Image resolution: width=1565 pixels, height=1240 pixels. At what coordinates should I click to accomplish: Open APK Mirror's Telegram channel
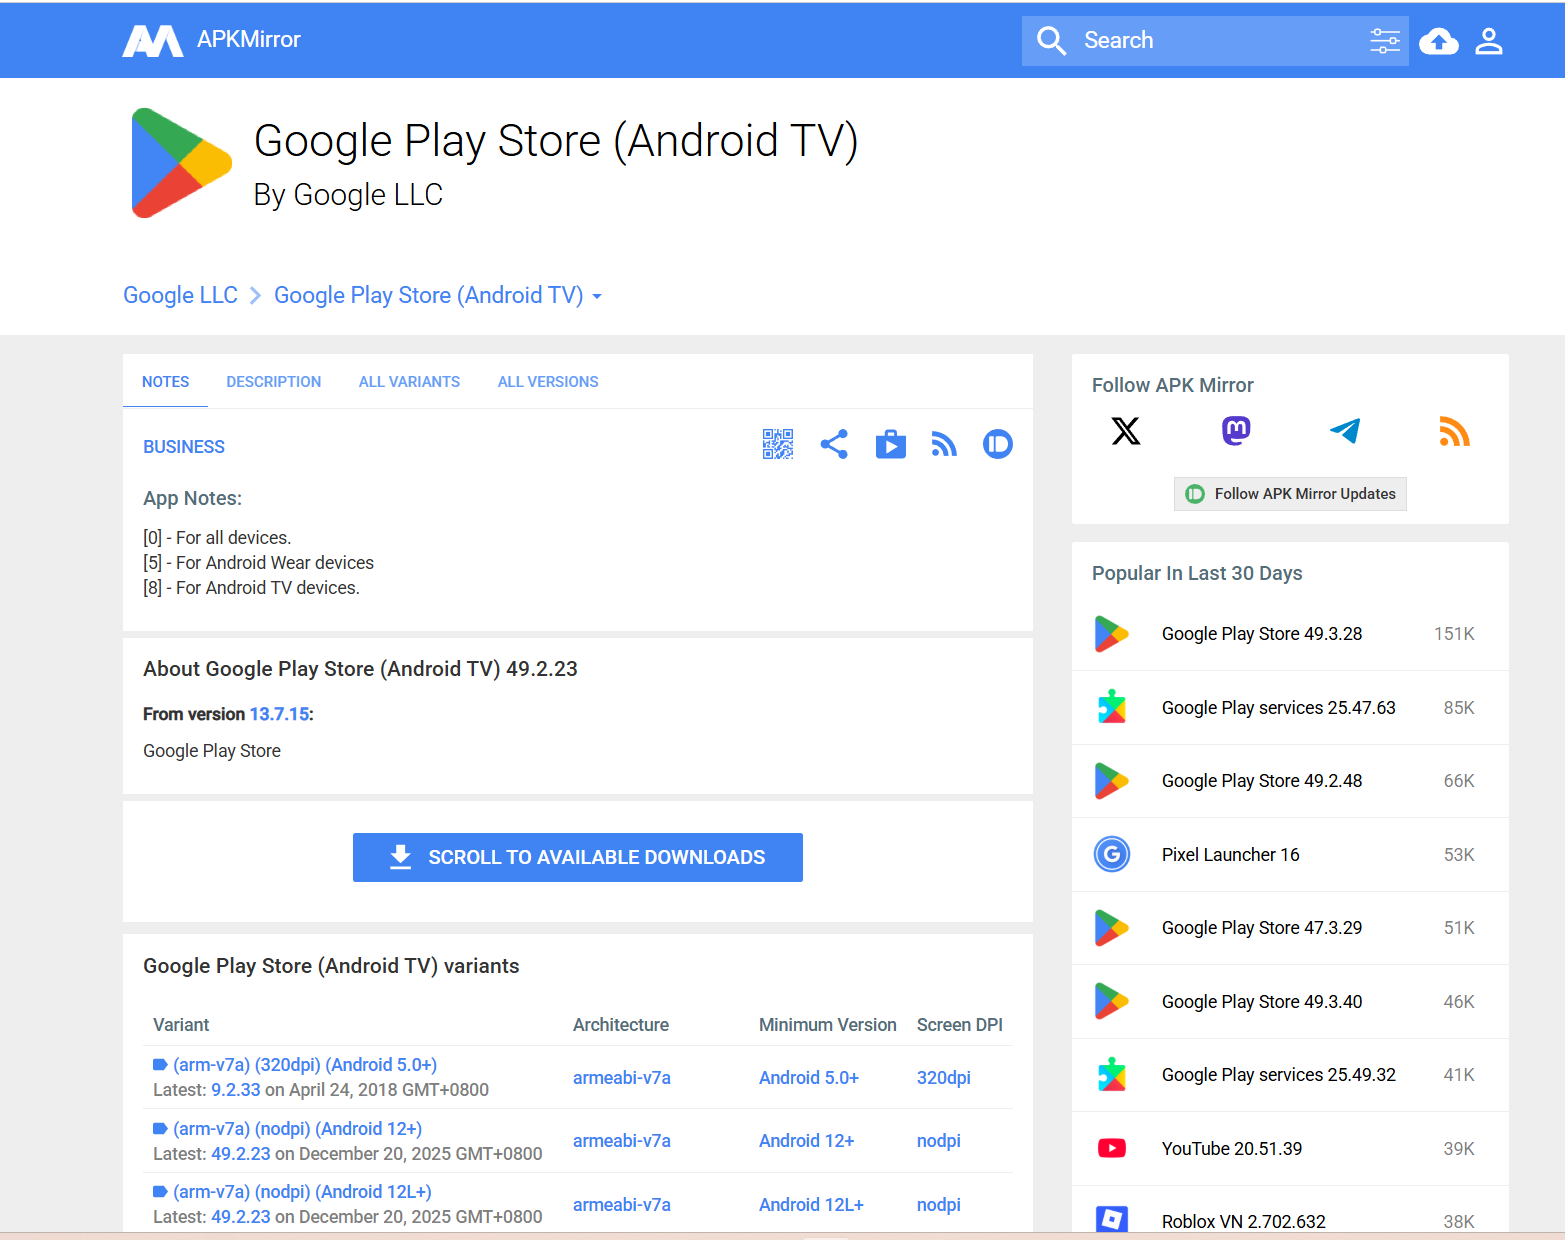[1345, 431]
